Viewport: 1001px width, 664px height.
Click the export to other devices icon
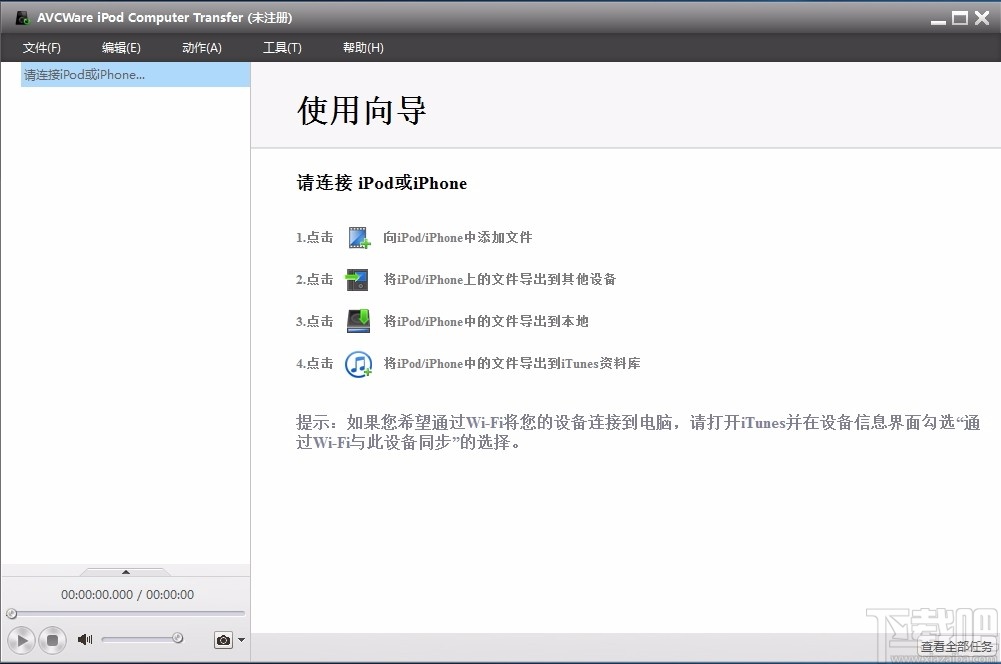pyautogui.click(x=358, y=279)
